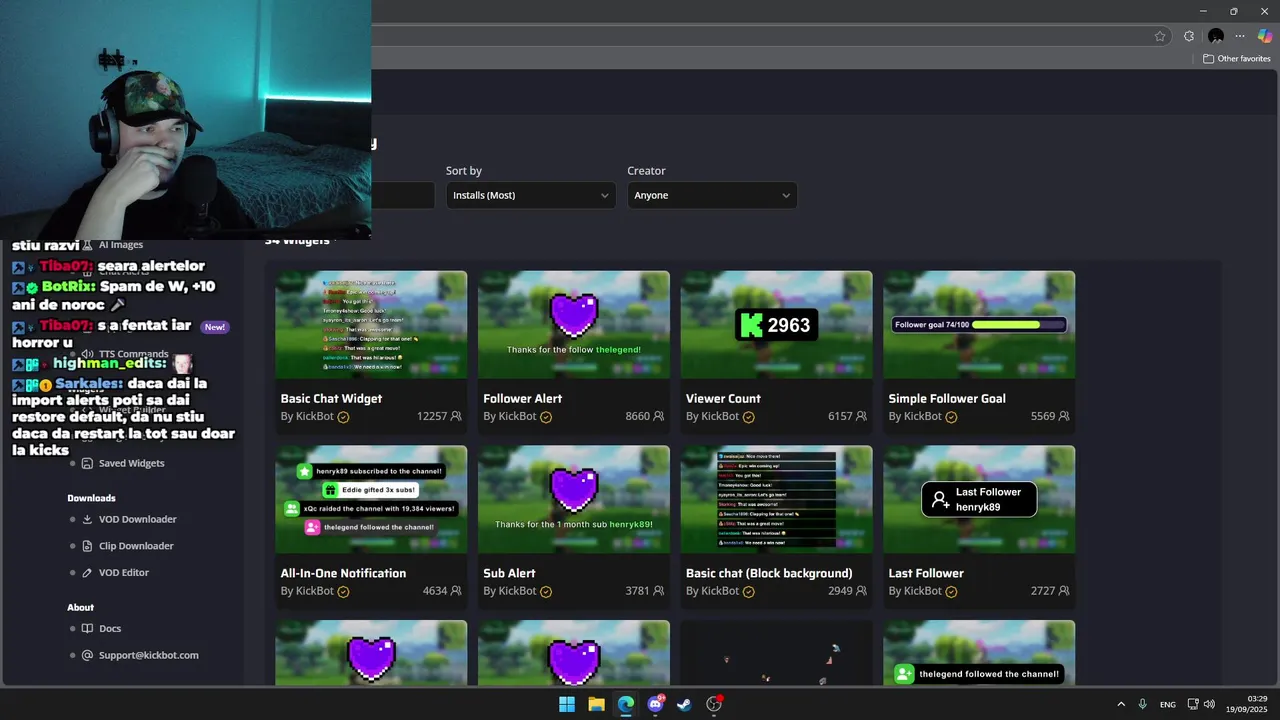Open the browser profile avatar

1216,36
